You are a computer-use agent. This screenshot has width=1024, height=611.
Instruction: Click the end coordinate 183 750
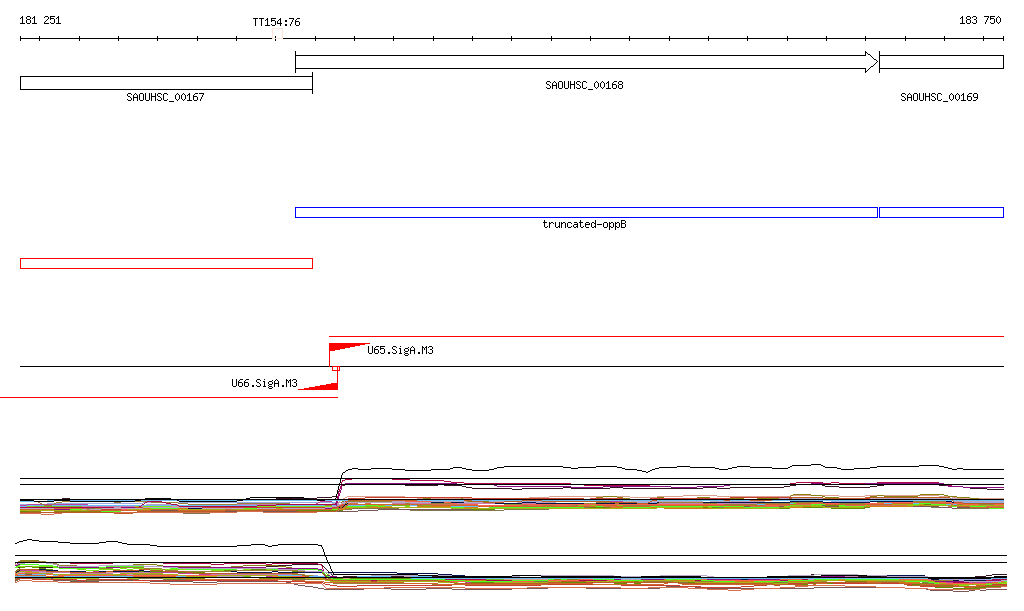point(980,20)
